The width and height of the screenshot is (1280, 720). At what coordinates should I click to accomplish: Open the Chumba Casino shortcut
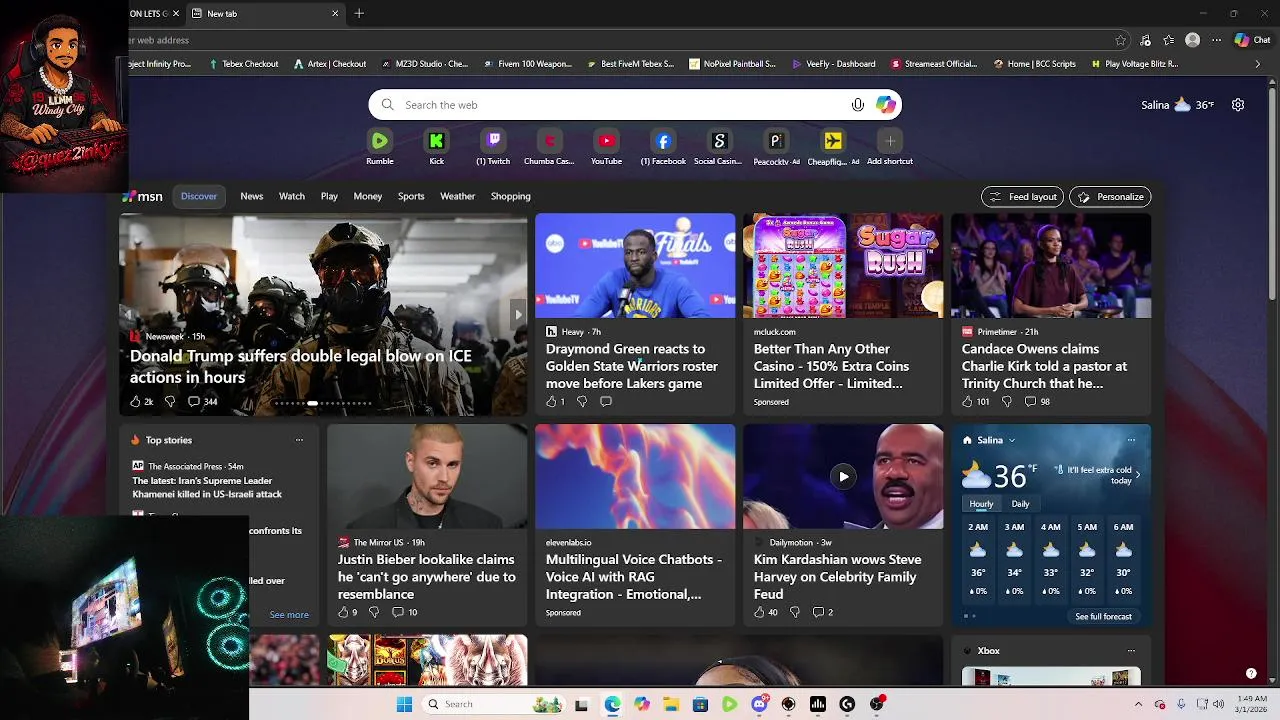coord(549,141)
